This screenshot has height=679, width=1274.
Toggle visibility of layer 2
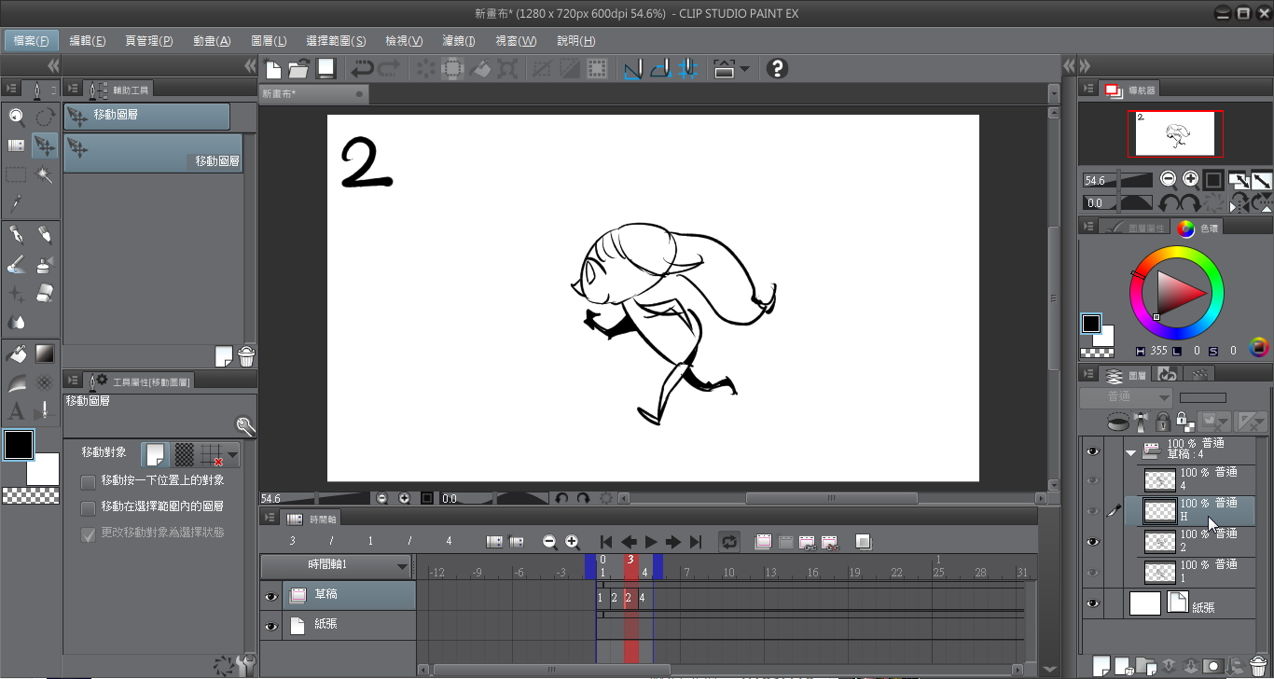pyautogui.click(x=1092, y=542)
